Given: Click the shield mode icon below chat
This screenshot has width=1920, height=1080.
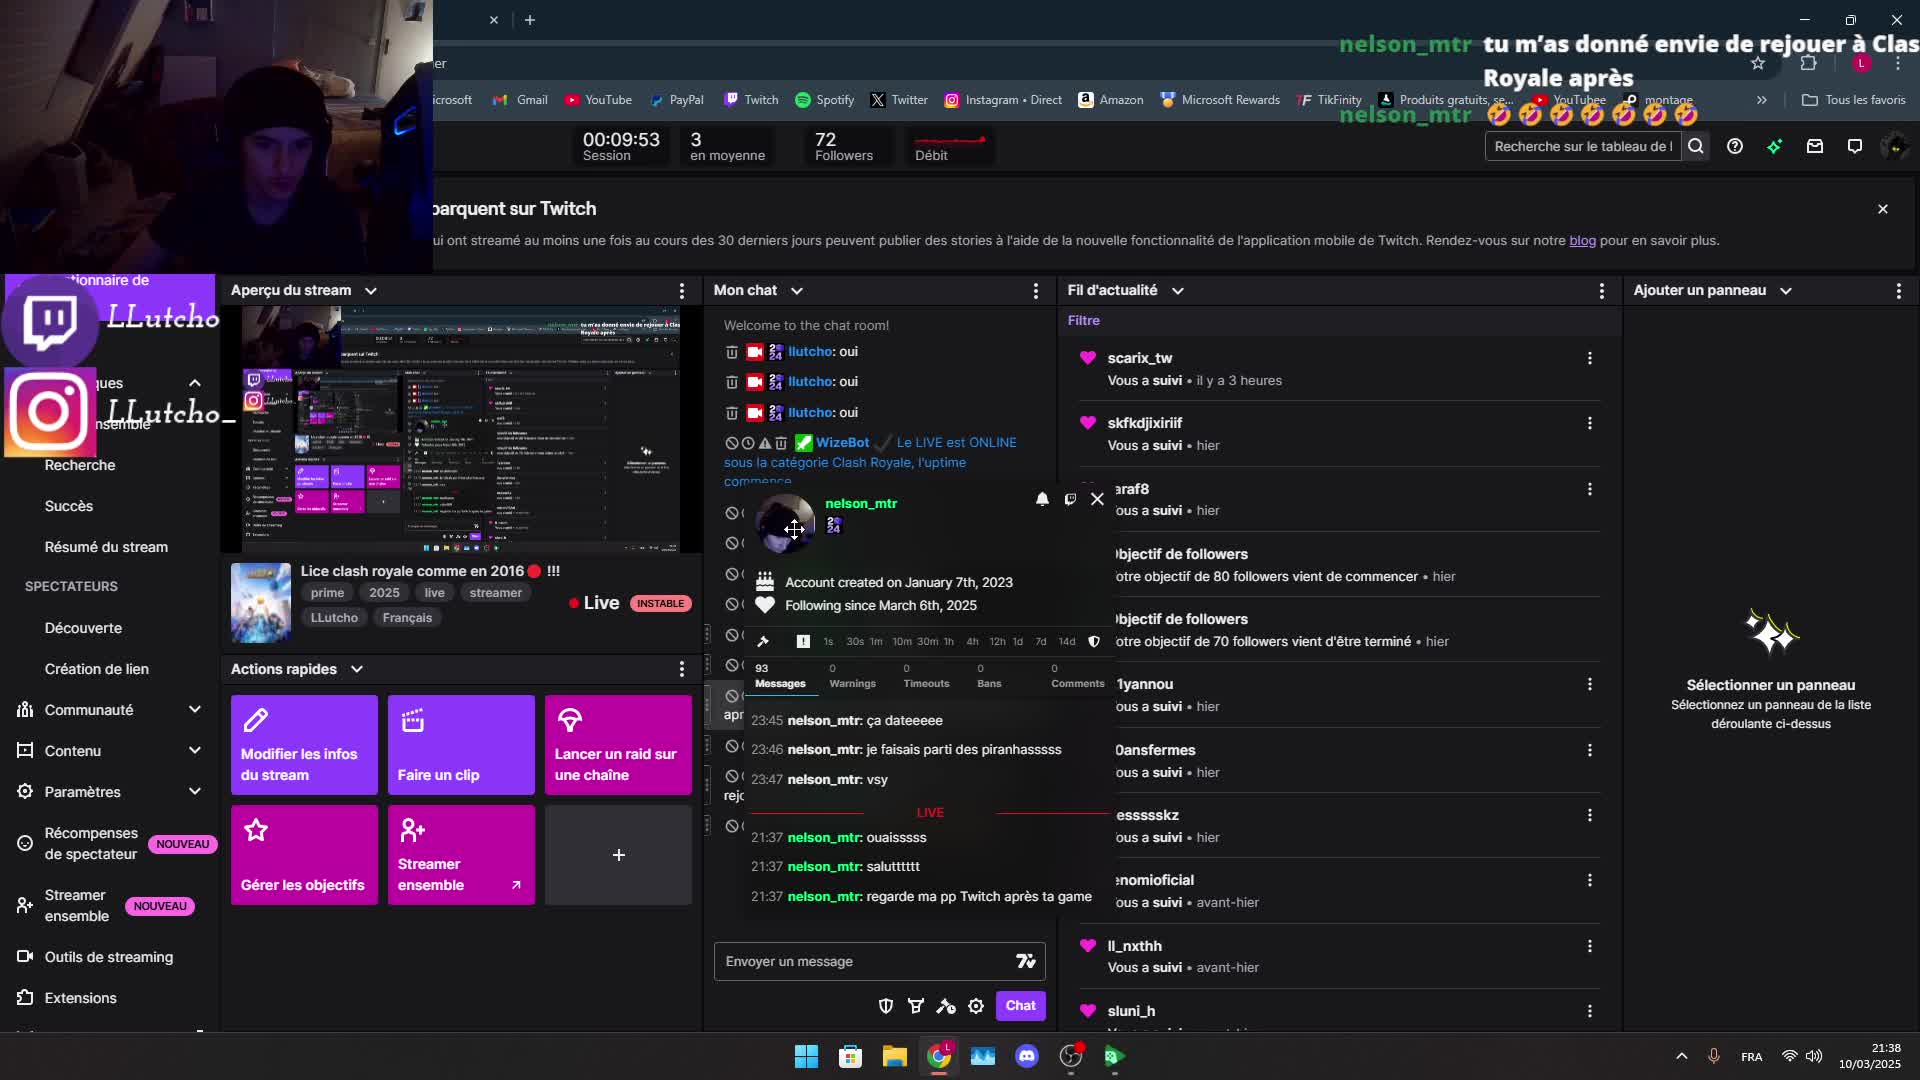Looking at the screenshot, I should coord(886,1006).
